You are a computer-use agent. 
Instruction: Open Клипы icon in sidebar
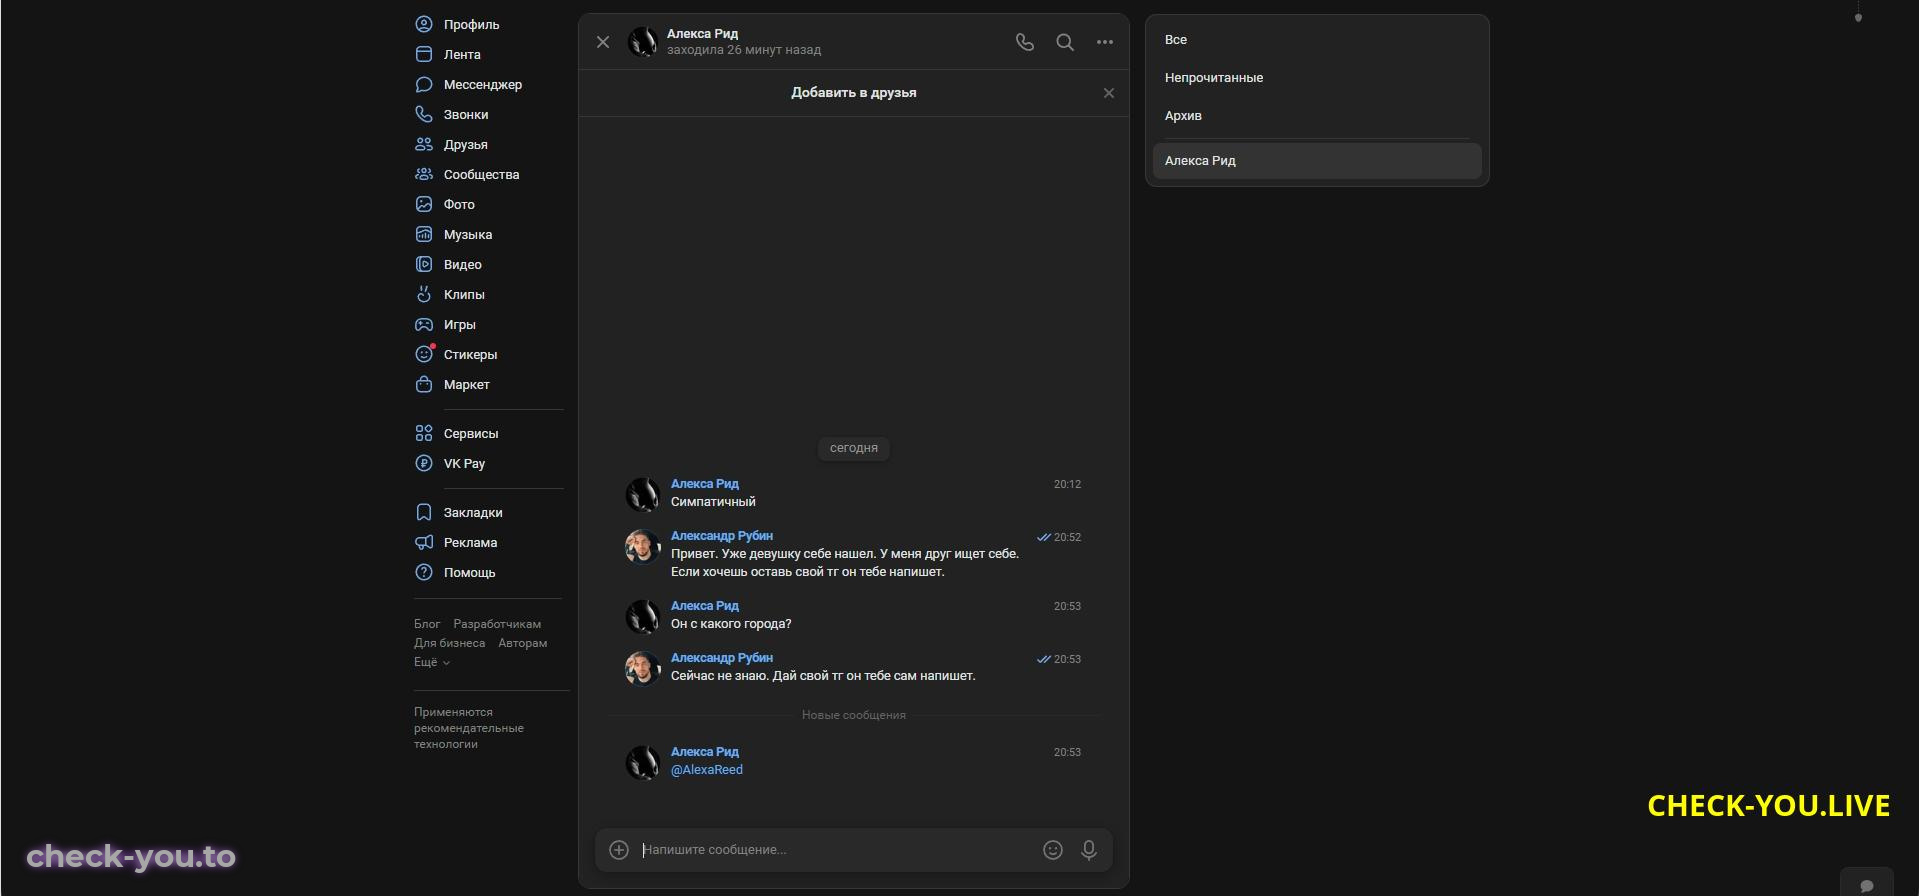tap(424, 294)
